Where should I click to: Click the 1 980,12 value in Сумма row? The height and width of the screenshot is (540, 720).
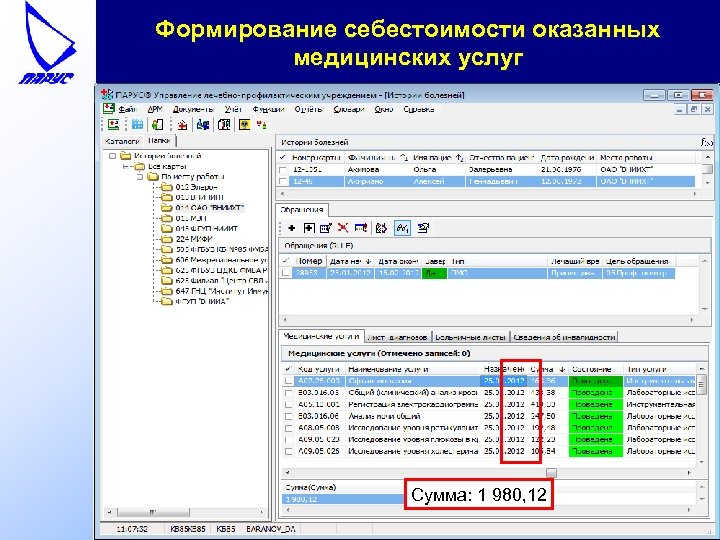[x=301, y=499]
